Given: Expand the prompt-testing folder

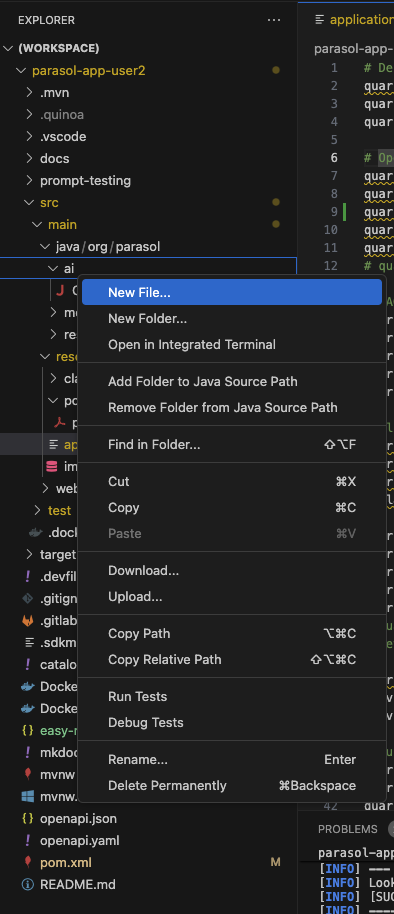Looking at the screenshot, I should 30,181.
